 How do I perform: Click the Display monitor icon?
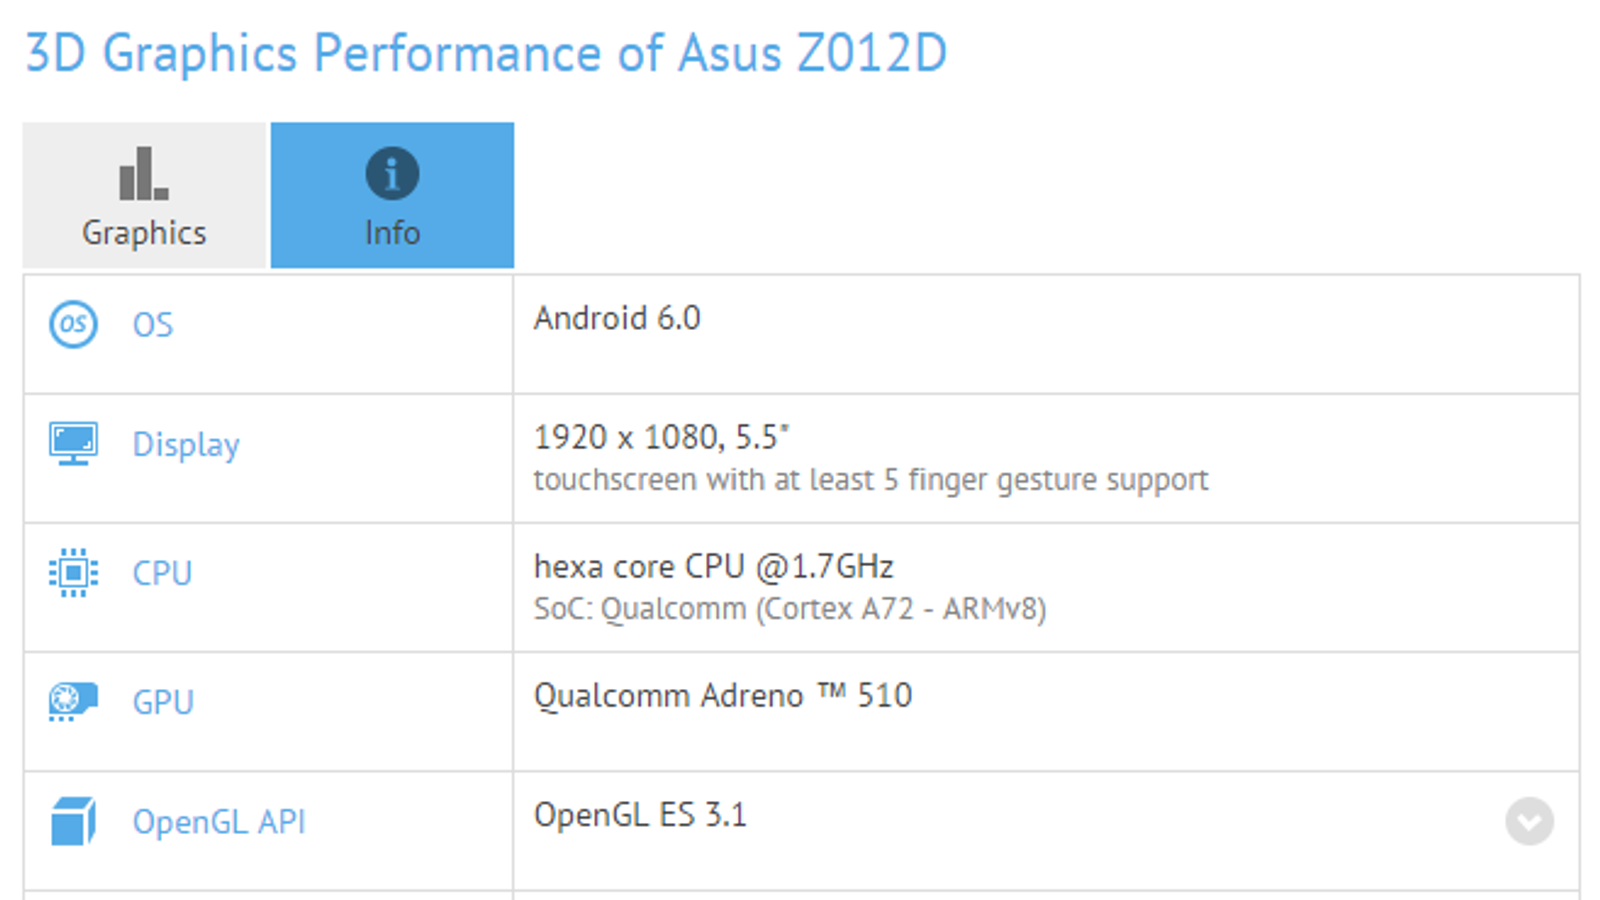tap(73, 443)
